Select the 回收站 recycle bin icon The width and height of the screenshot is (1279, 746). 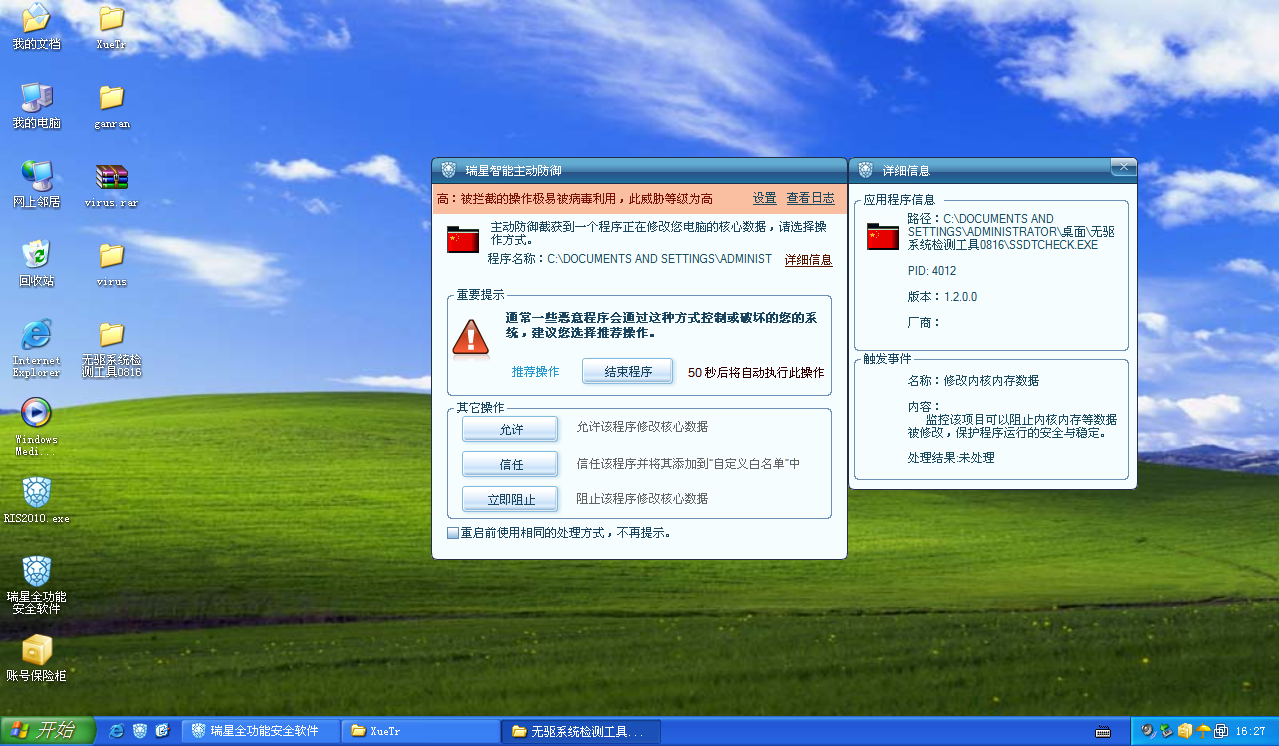36,263
